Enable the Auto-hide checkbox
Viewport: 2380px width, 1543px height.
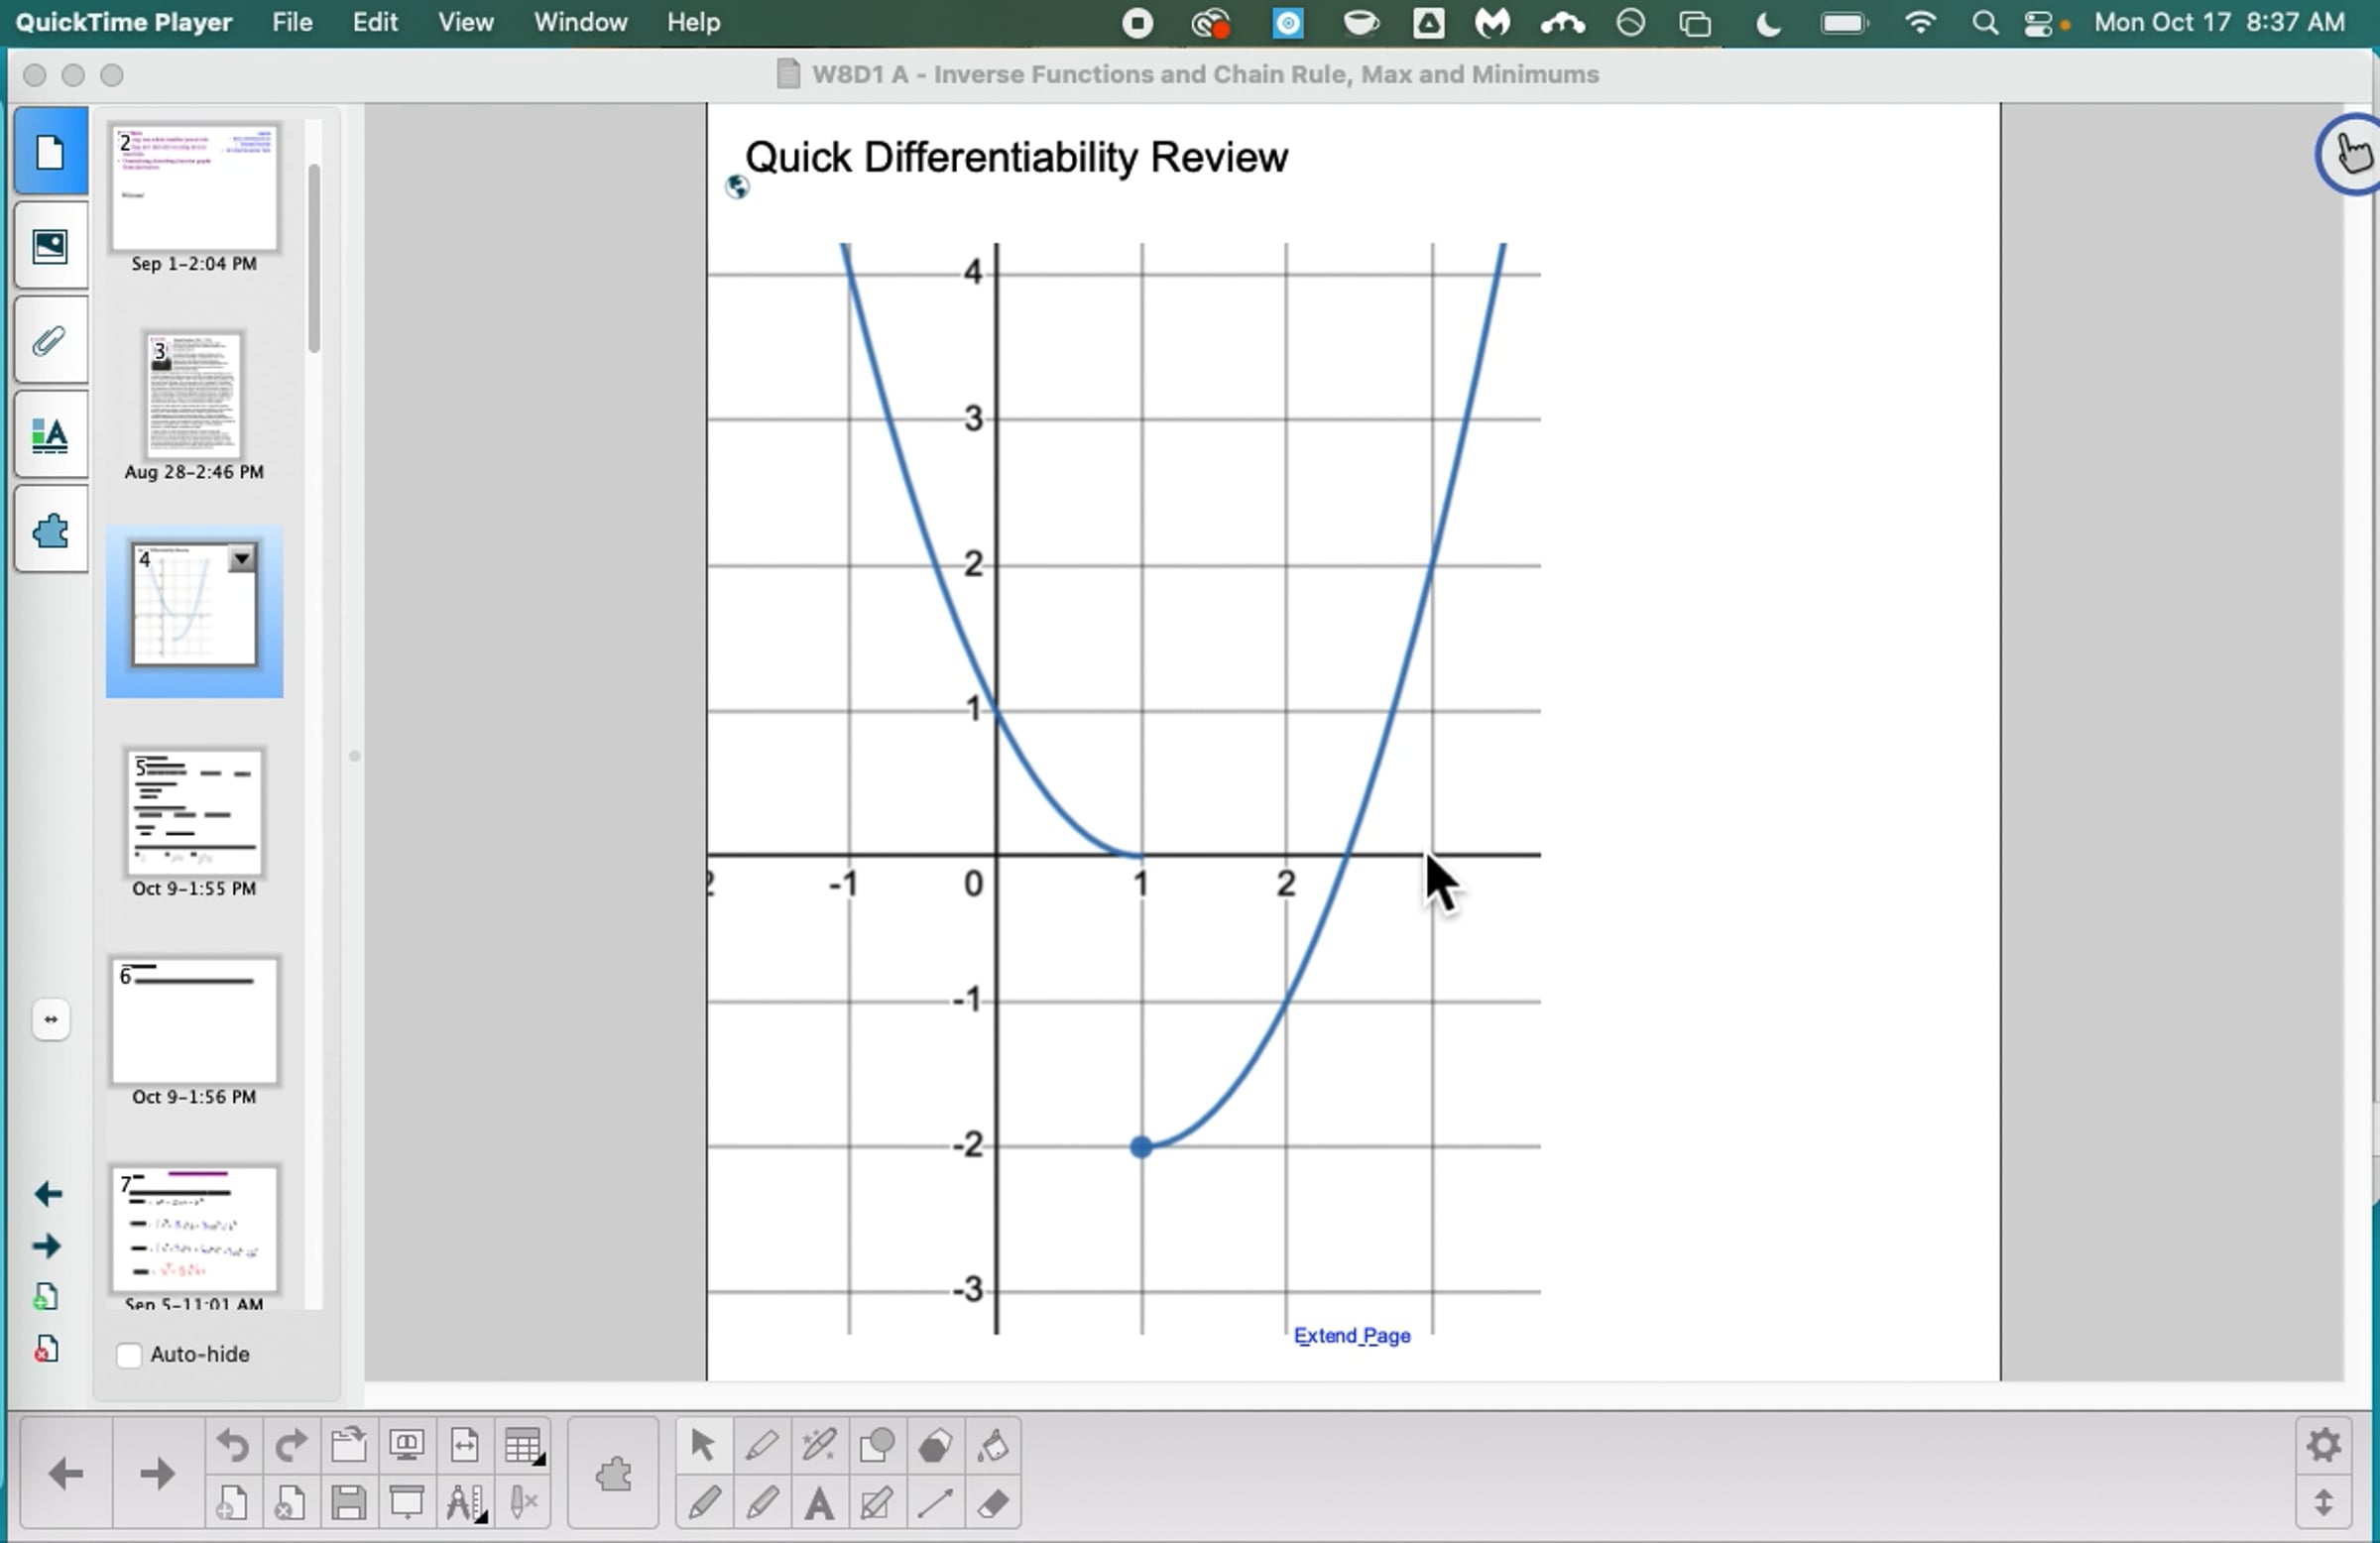pyautogui.click(x=129, y=1355)
